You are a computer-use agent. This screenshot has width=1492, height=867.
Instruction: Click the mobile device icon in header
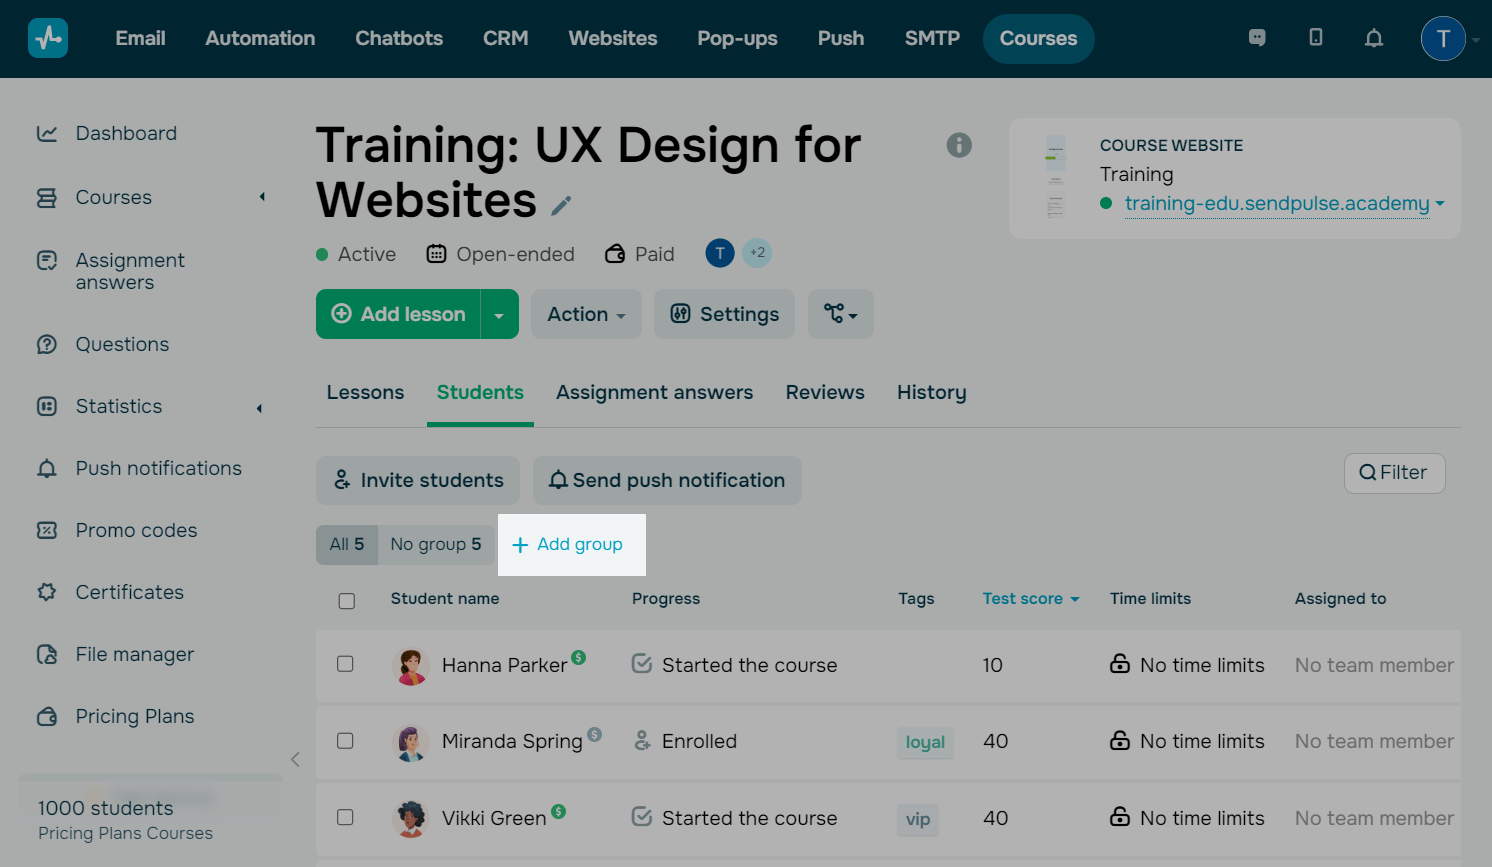point(1316,38)
